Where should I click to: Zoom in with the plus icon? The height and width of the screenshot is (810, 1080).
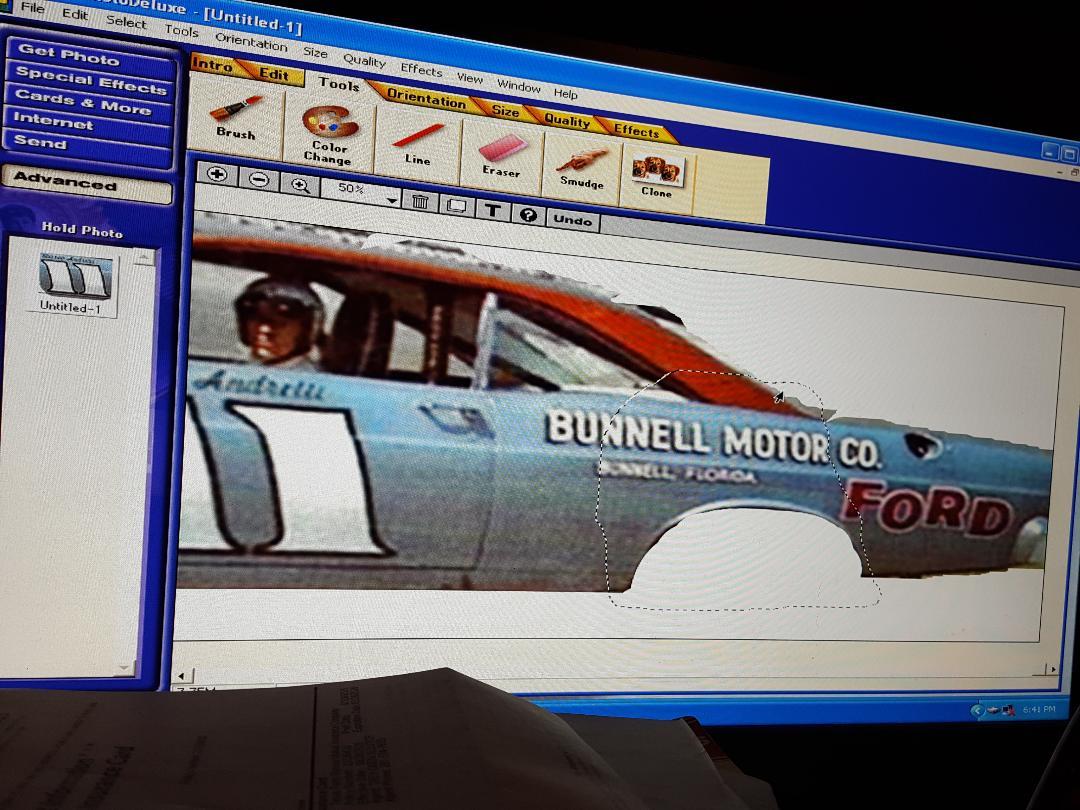(217, 174)
